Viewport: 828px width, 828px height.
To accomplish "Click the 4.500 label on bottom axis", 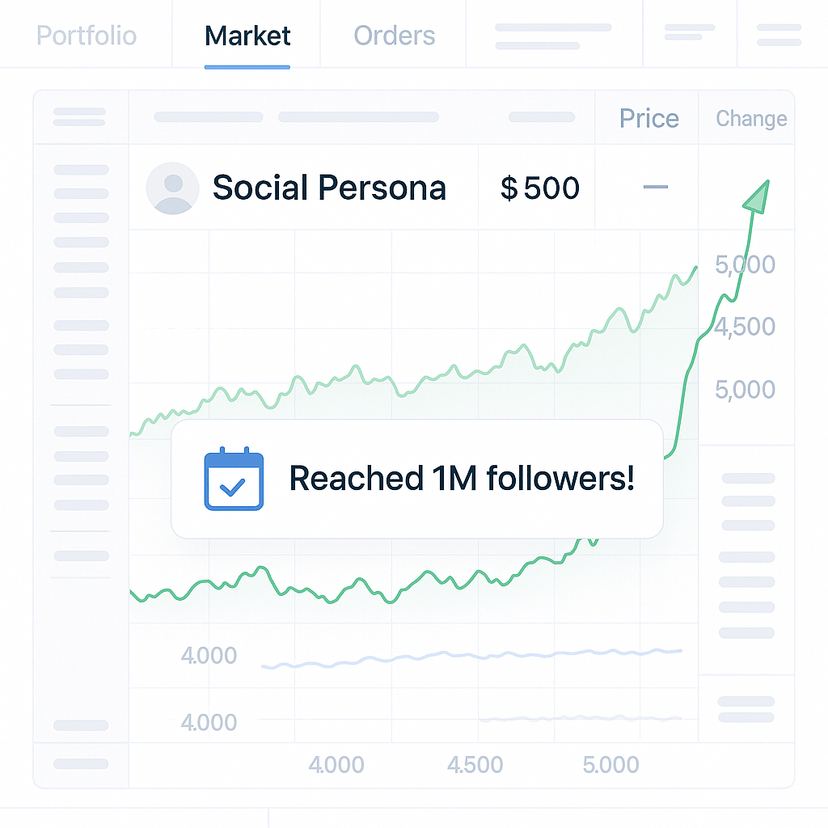I will click(x=474, y=765).
